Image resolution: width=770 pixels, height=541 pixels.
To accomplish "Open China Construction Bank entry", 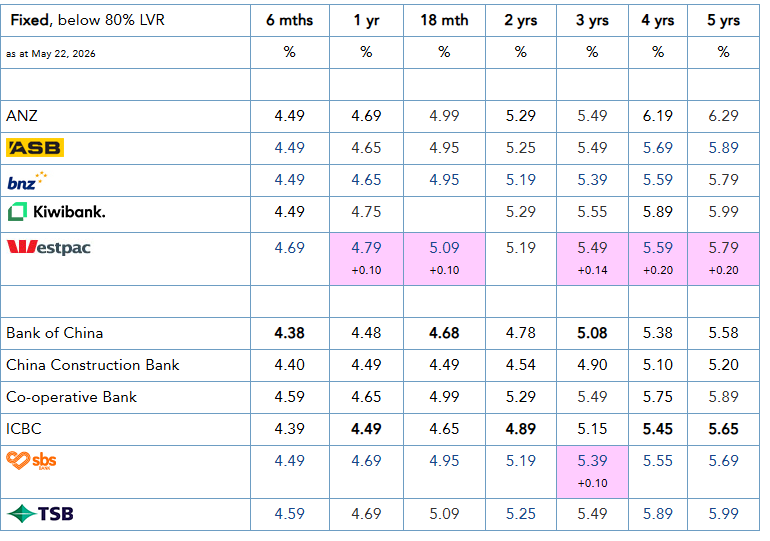I will point(93,365).
